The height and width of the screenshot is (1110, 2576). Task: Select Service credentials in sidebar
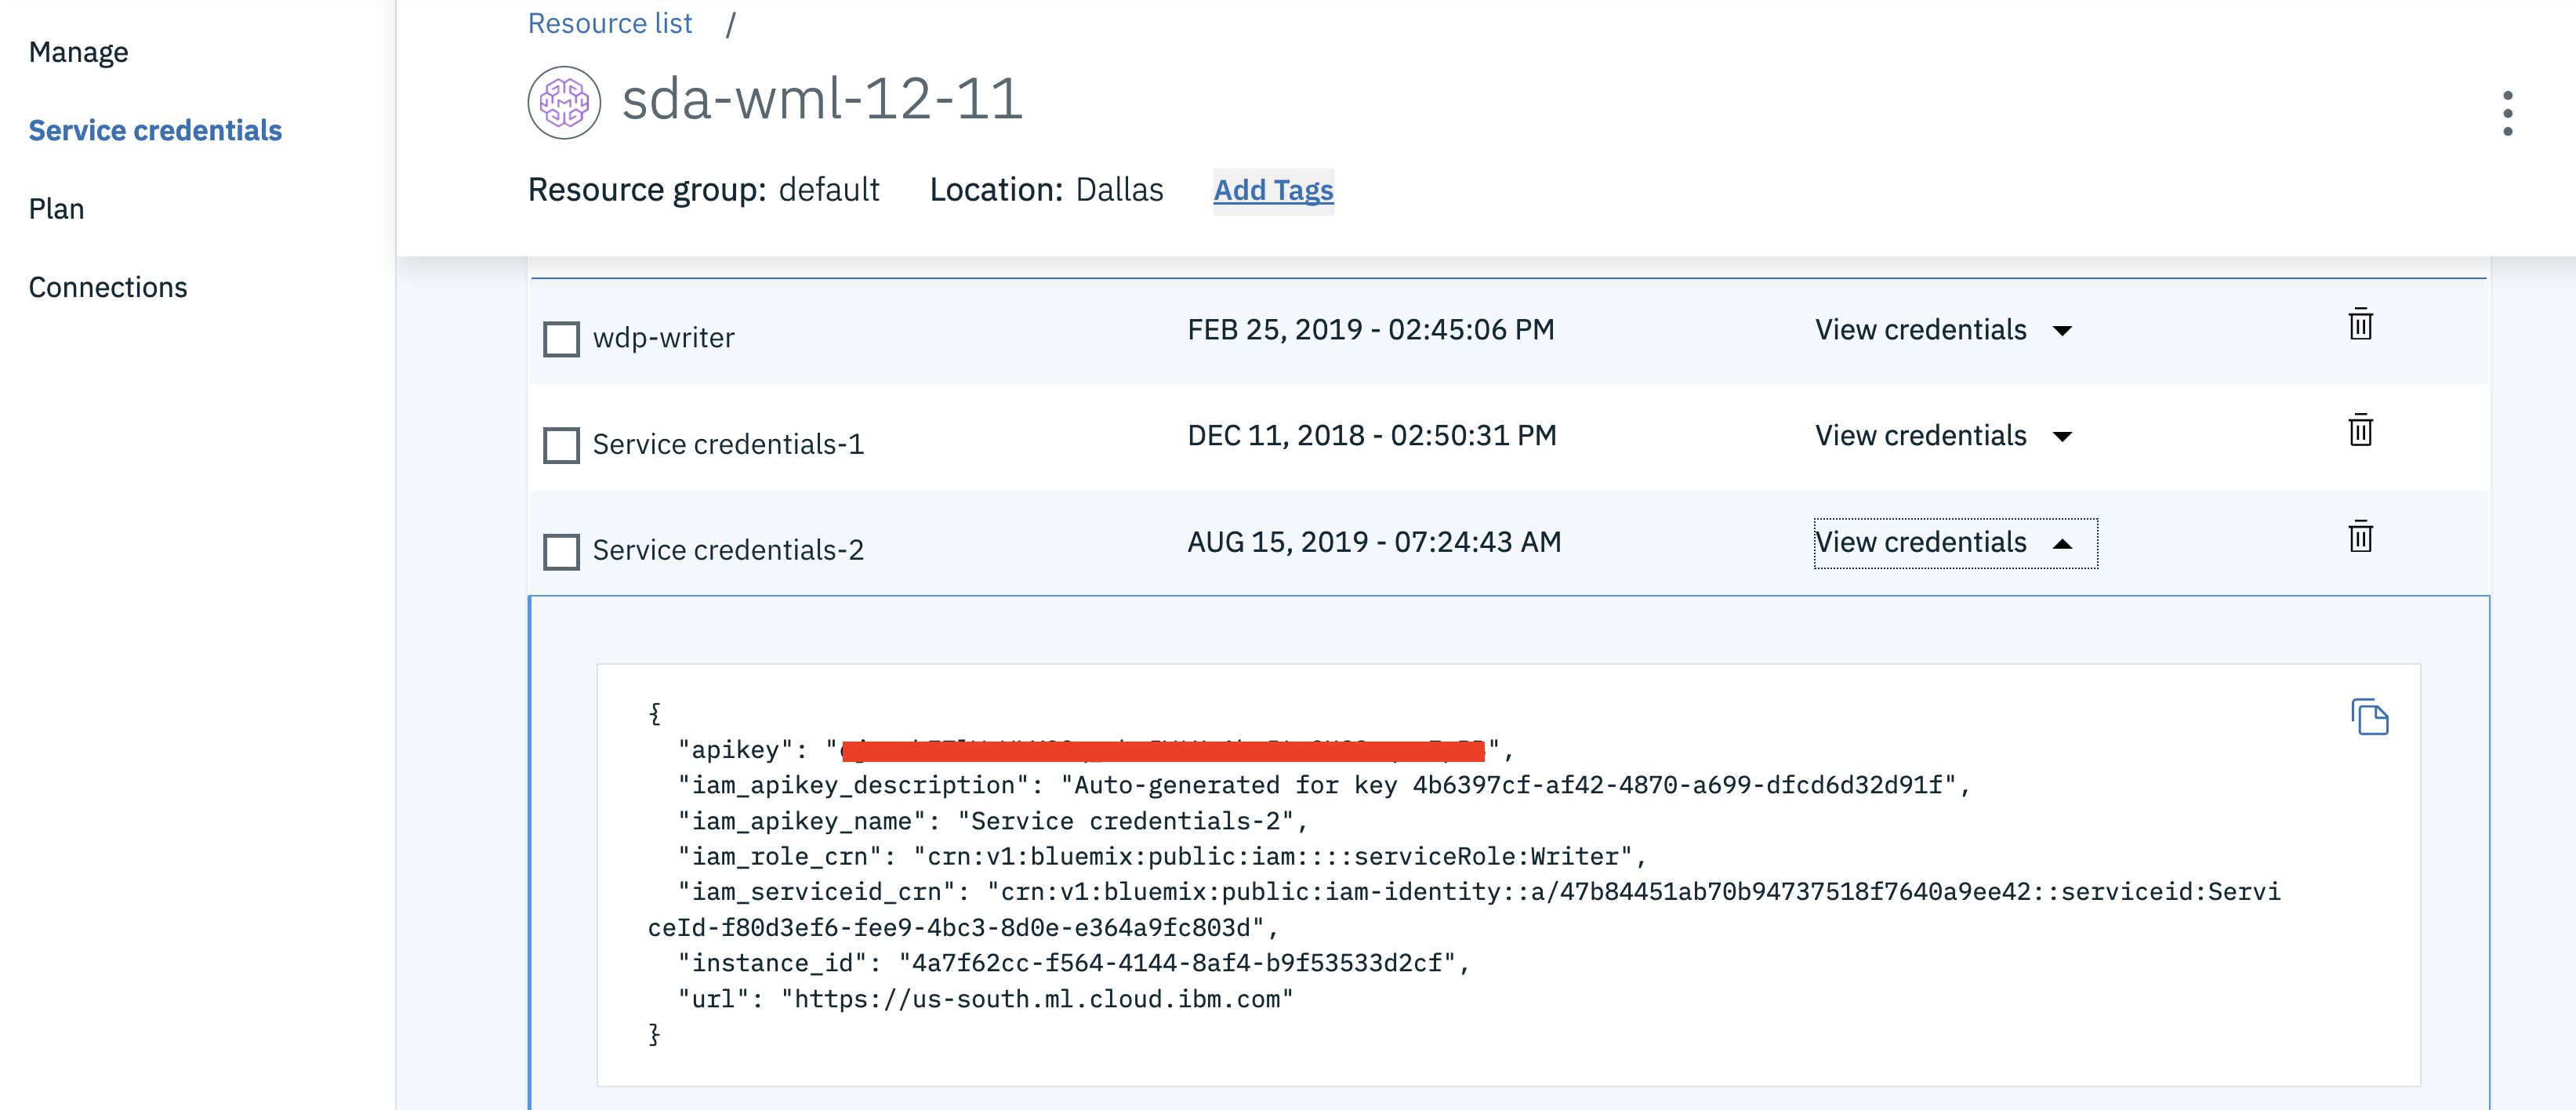155,131
